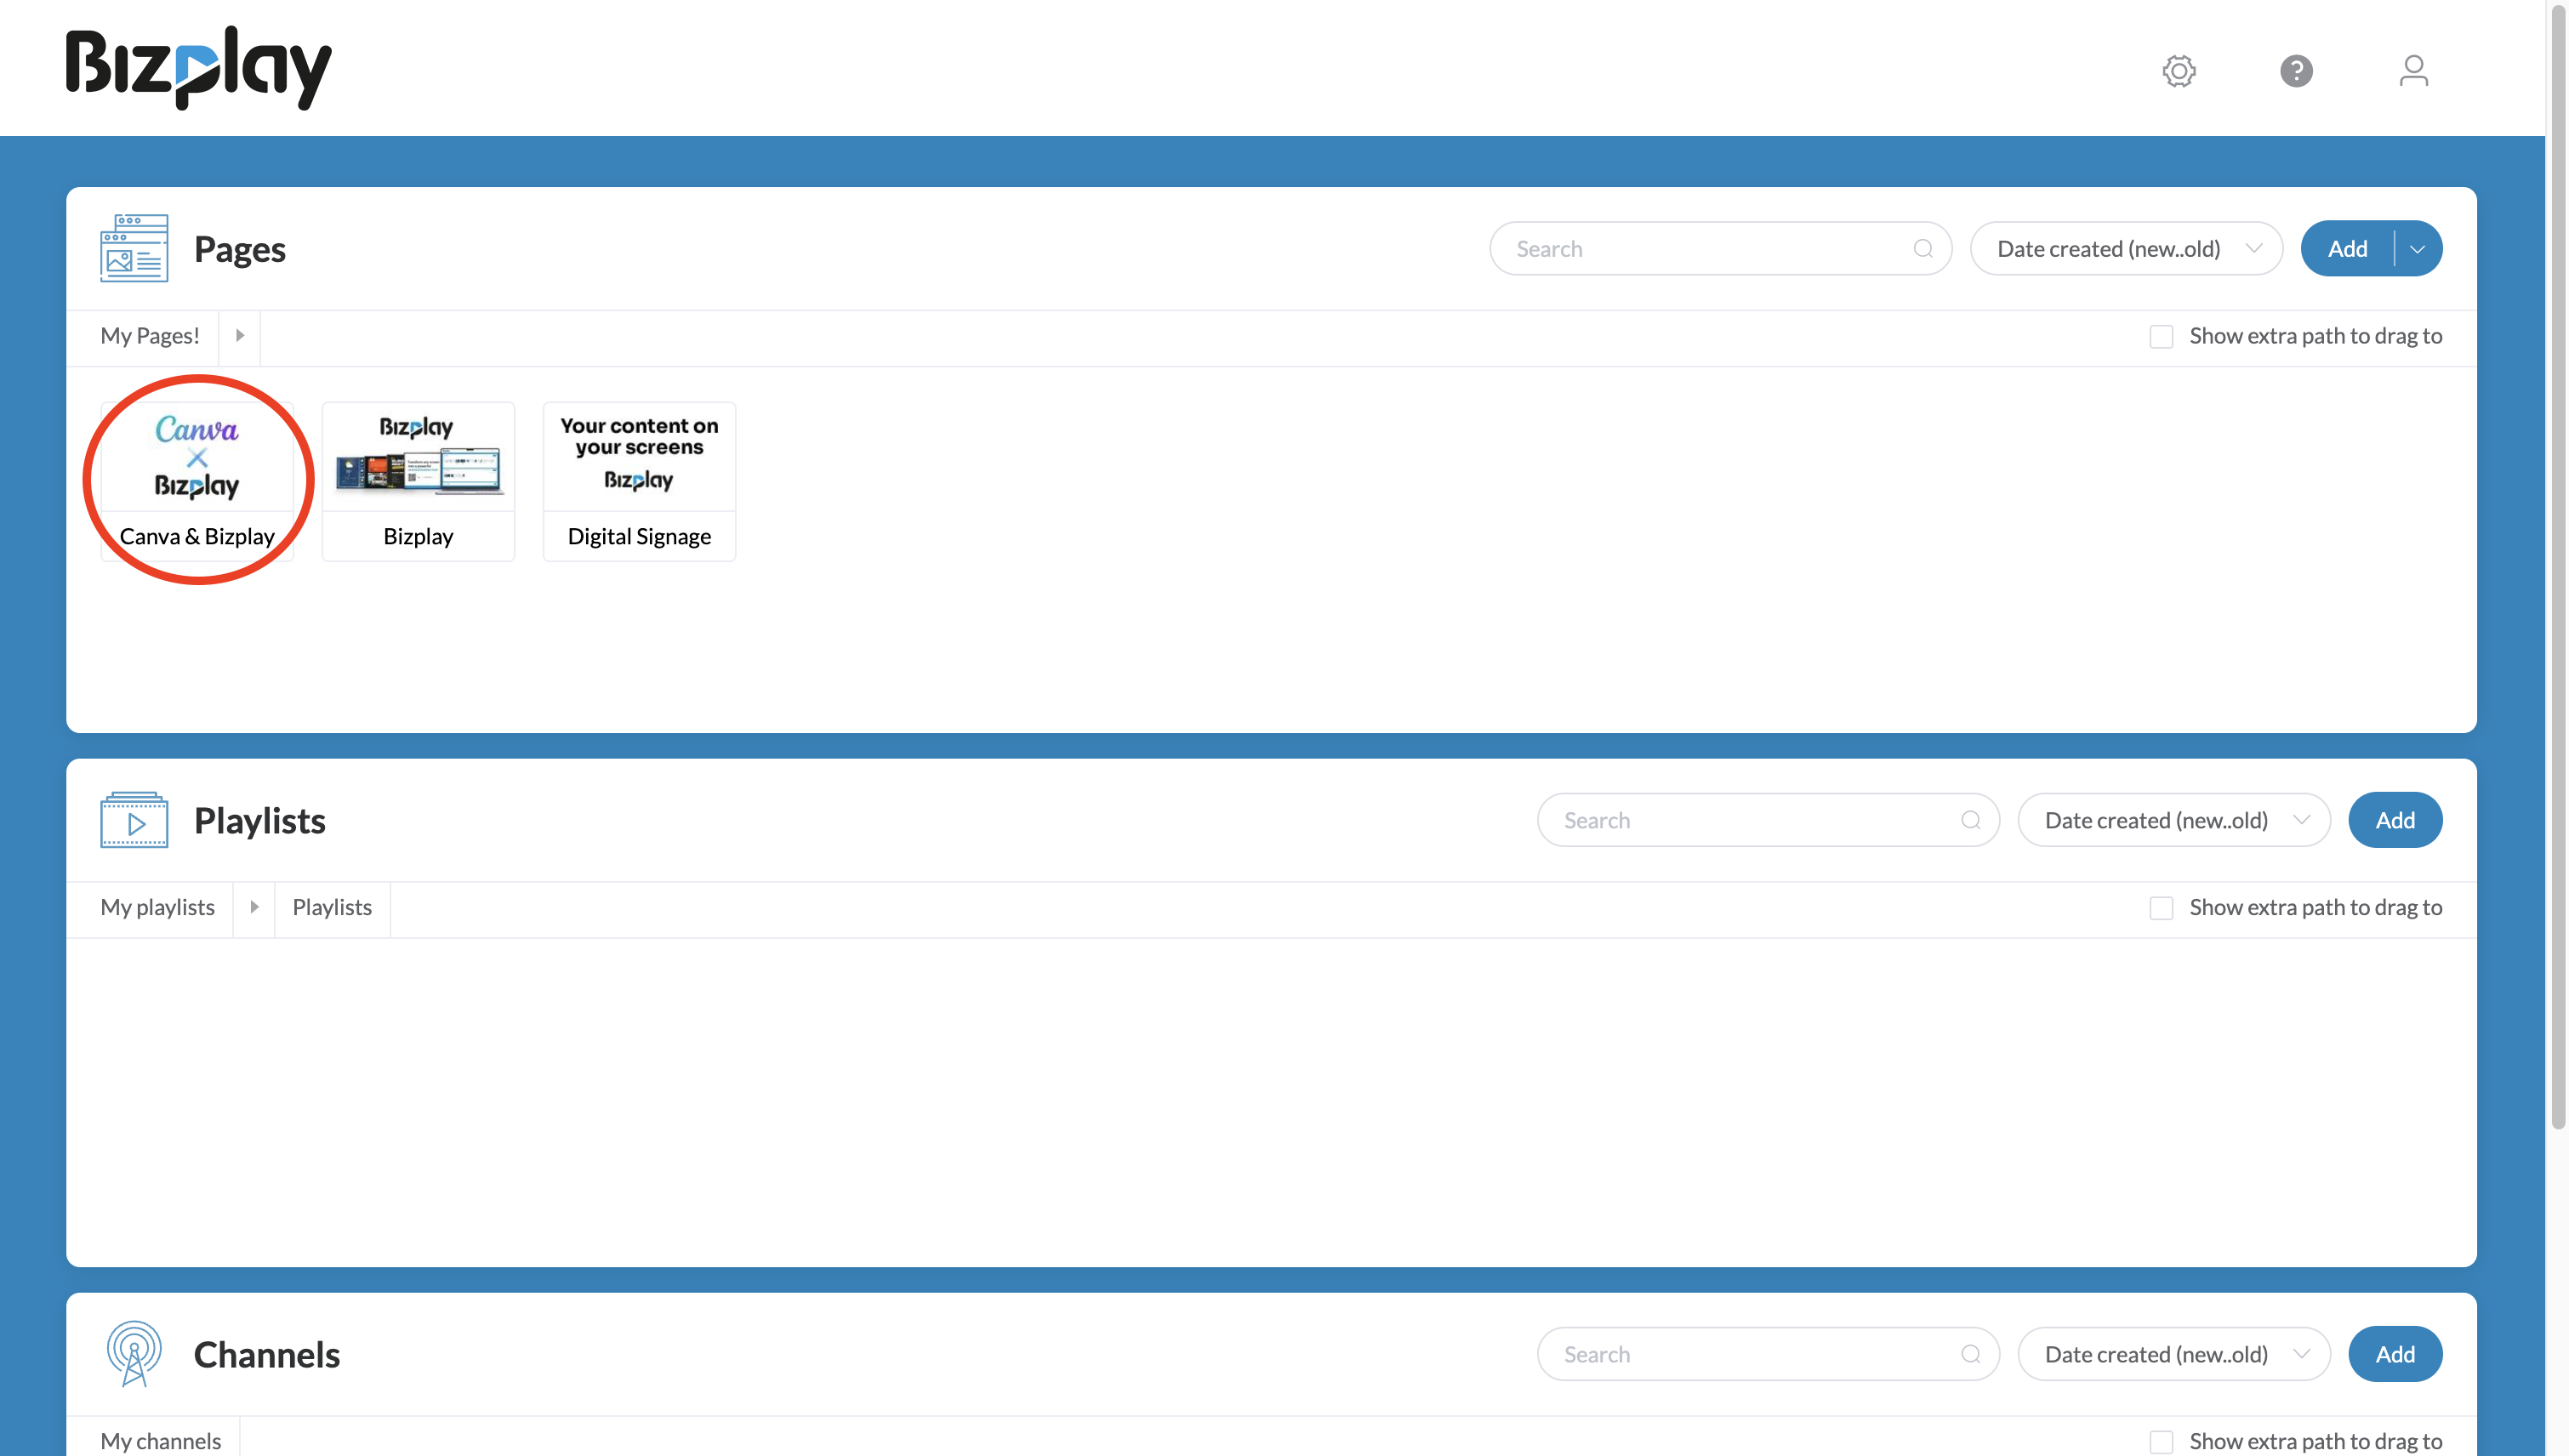2569x1456 pixels.
Task: Open the help question mark icon
Action: pyautogui.click(x=2296, y=71)
